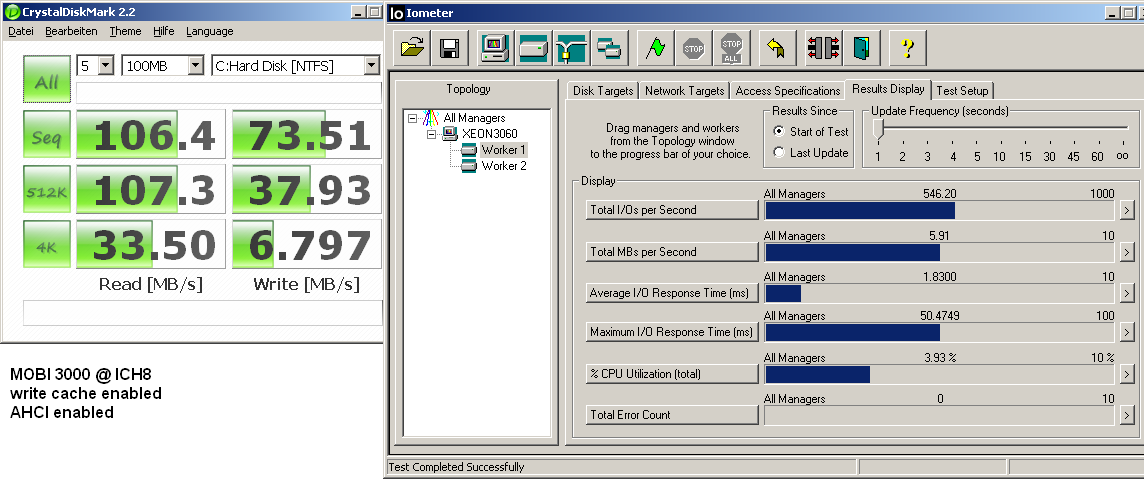The width and height of the screenshot is (1144, 479).
Task: Click the CrystalDiskMark title bar icon
Action: pyautogui.click(x=12, y=12)
